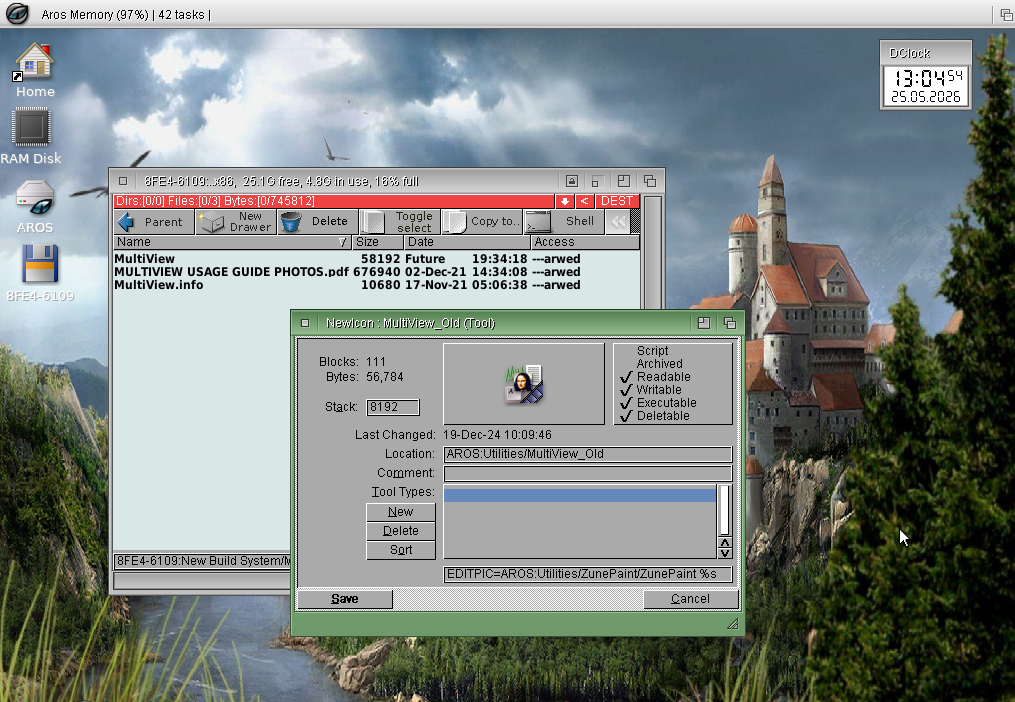Image resolution: width=1015 pixels, height=702 pixels.
Task: Toggle the Archived protection flag
Action: pyautogui.click(x=658, y=363)
